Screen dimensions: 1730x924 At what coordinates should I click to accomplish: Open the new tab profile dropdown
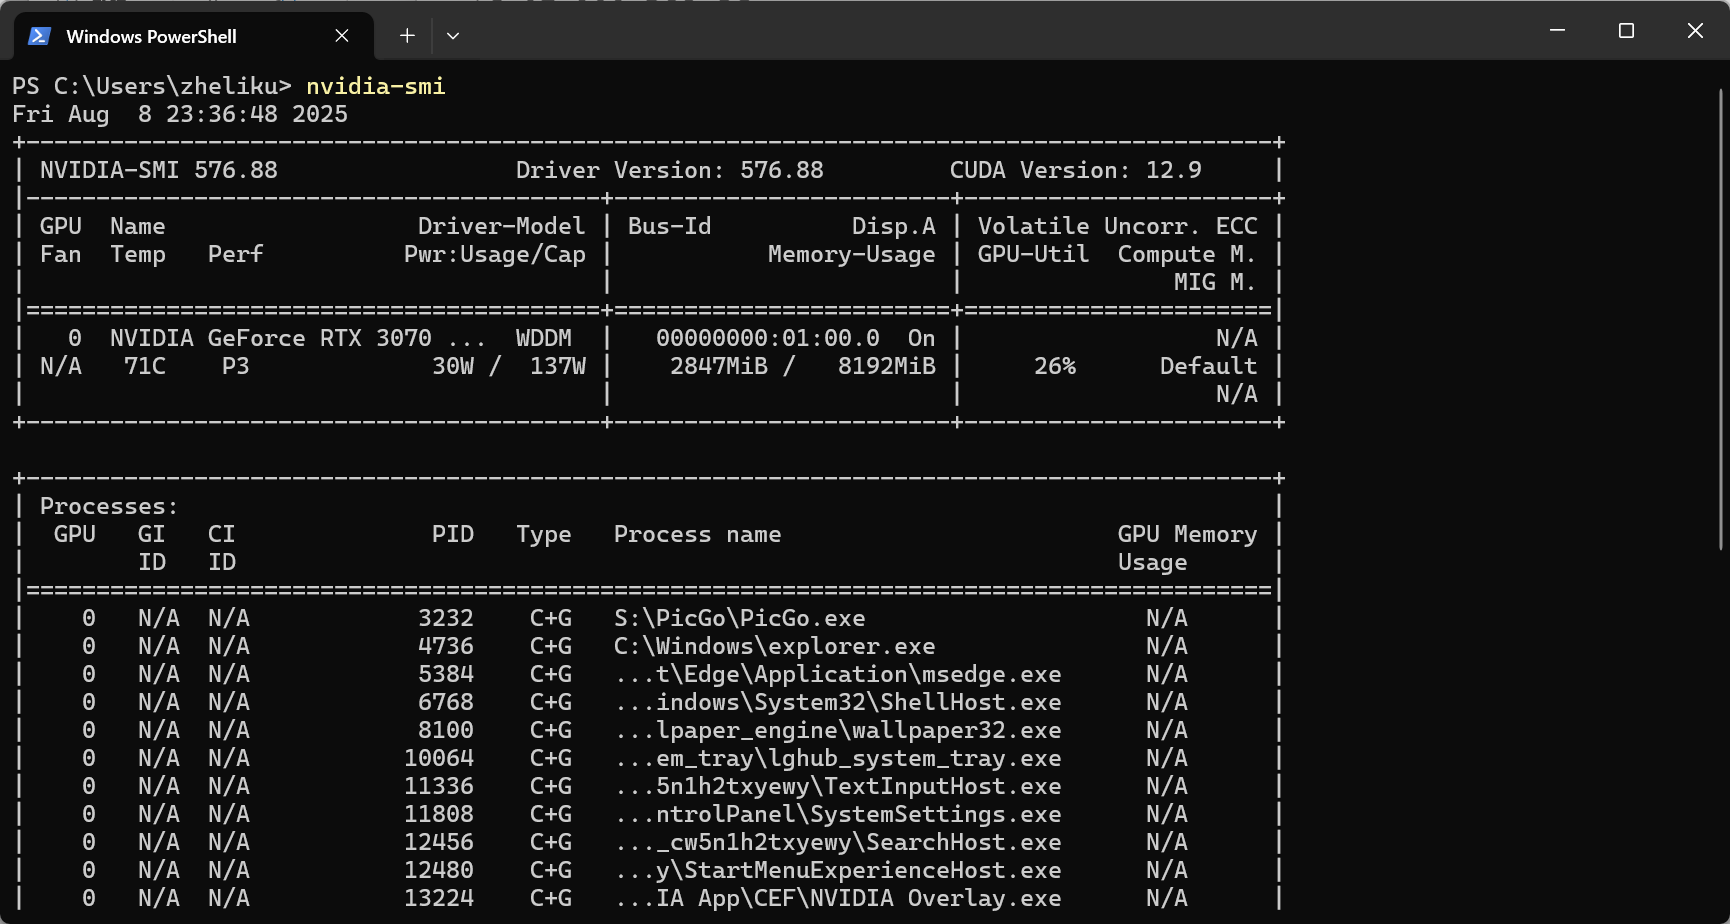[453, 36]
